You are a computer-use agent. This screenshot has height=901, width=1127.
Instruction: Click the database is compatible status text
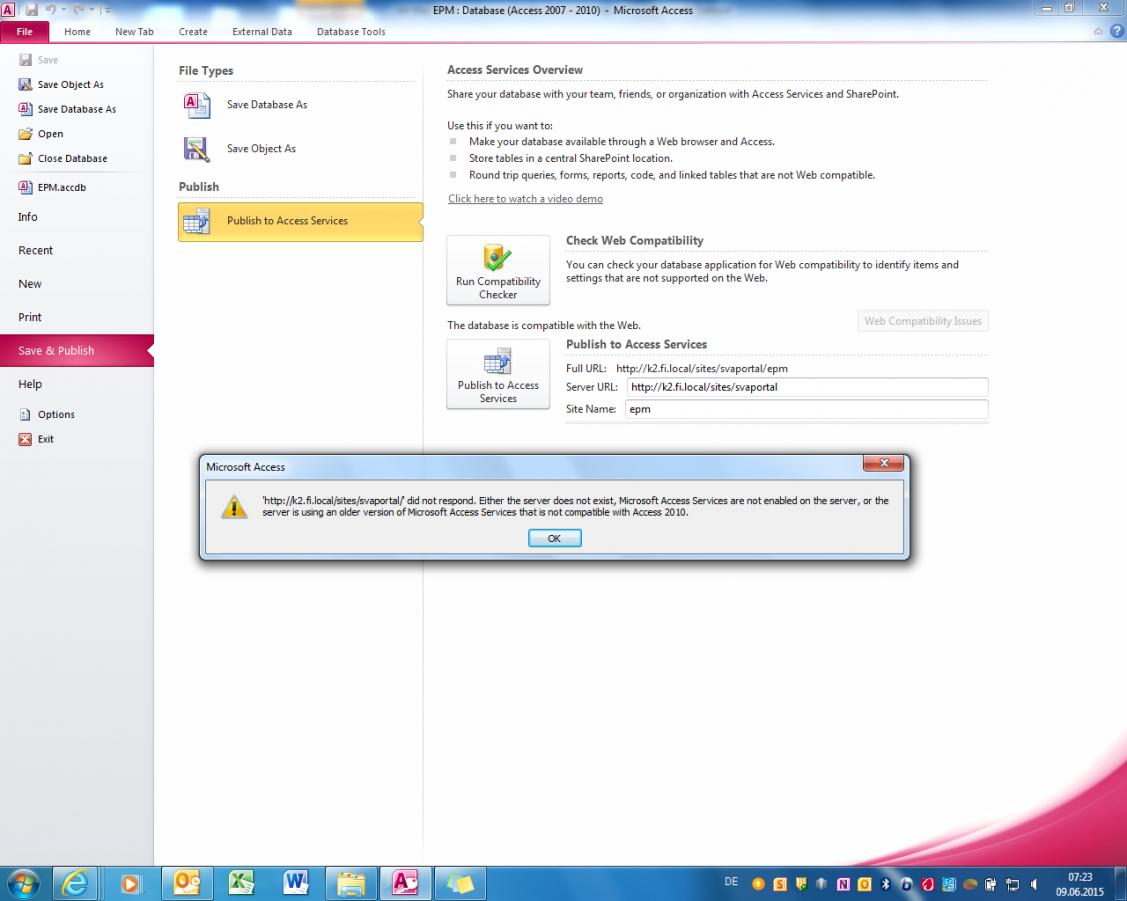pyautogui.click(x=543, y=325)
